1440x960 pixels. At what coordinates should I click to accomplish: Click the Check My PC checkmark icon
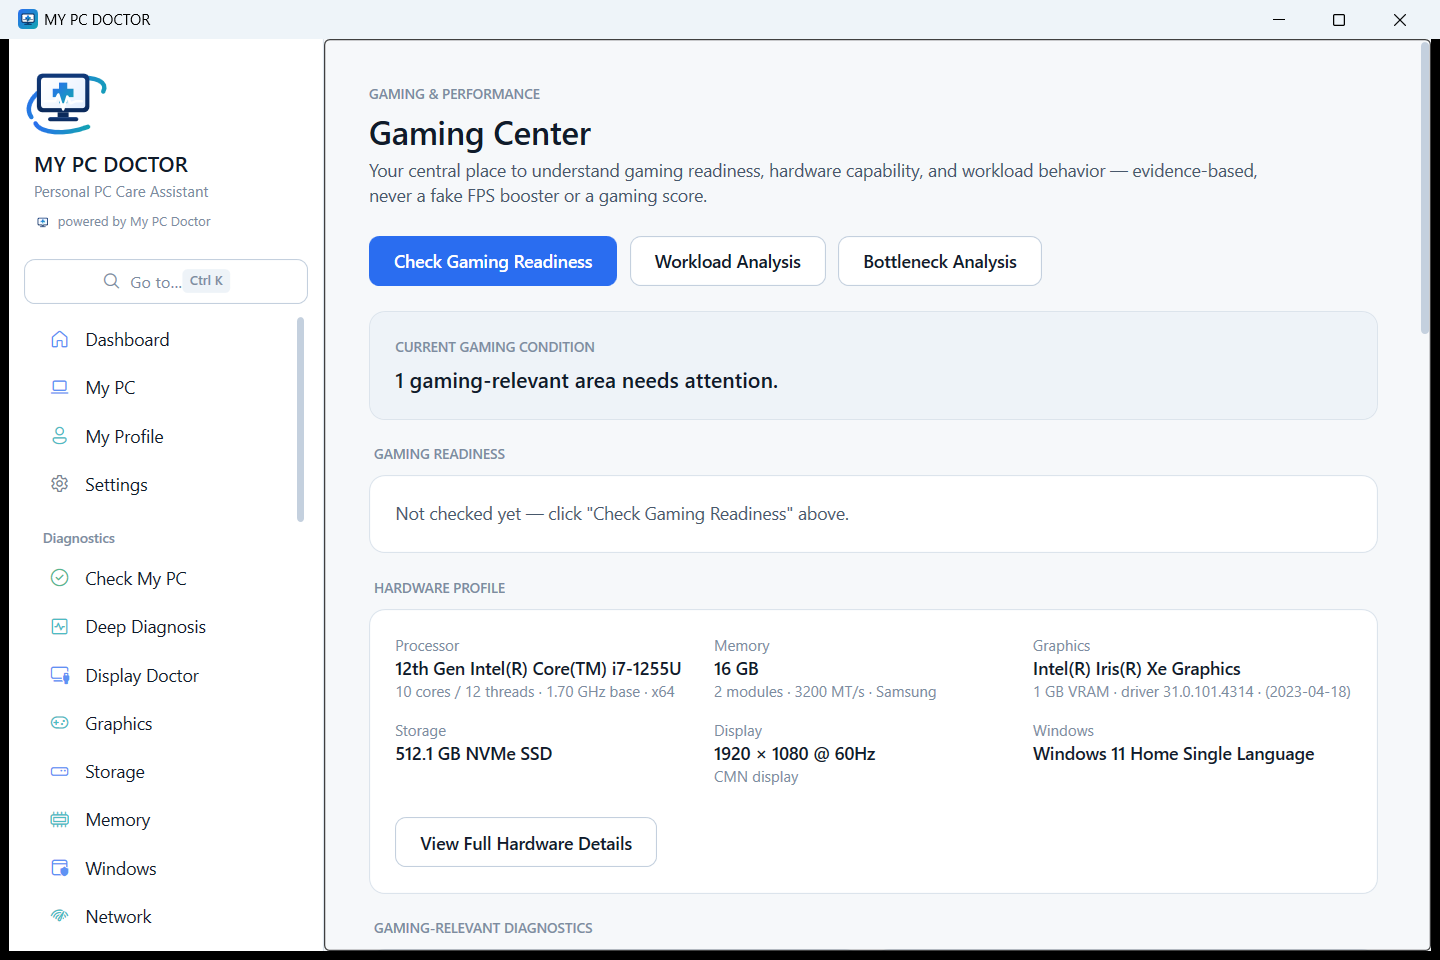[60, 578]
